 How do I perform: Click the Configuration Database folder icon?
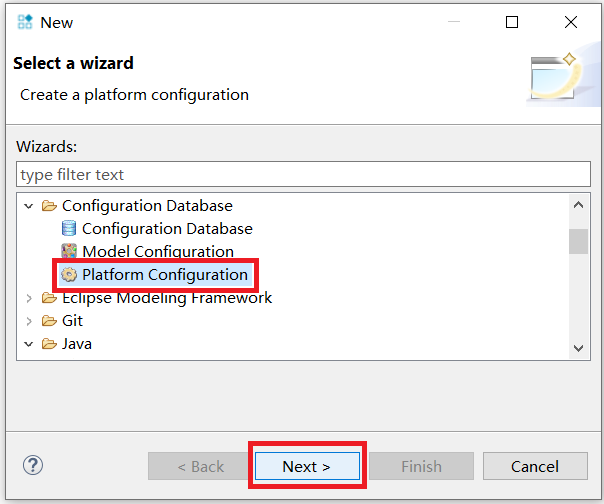[x=49, y=206]
